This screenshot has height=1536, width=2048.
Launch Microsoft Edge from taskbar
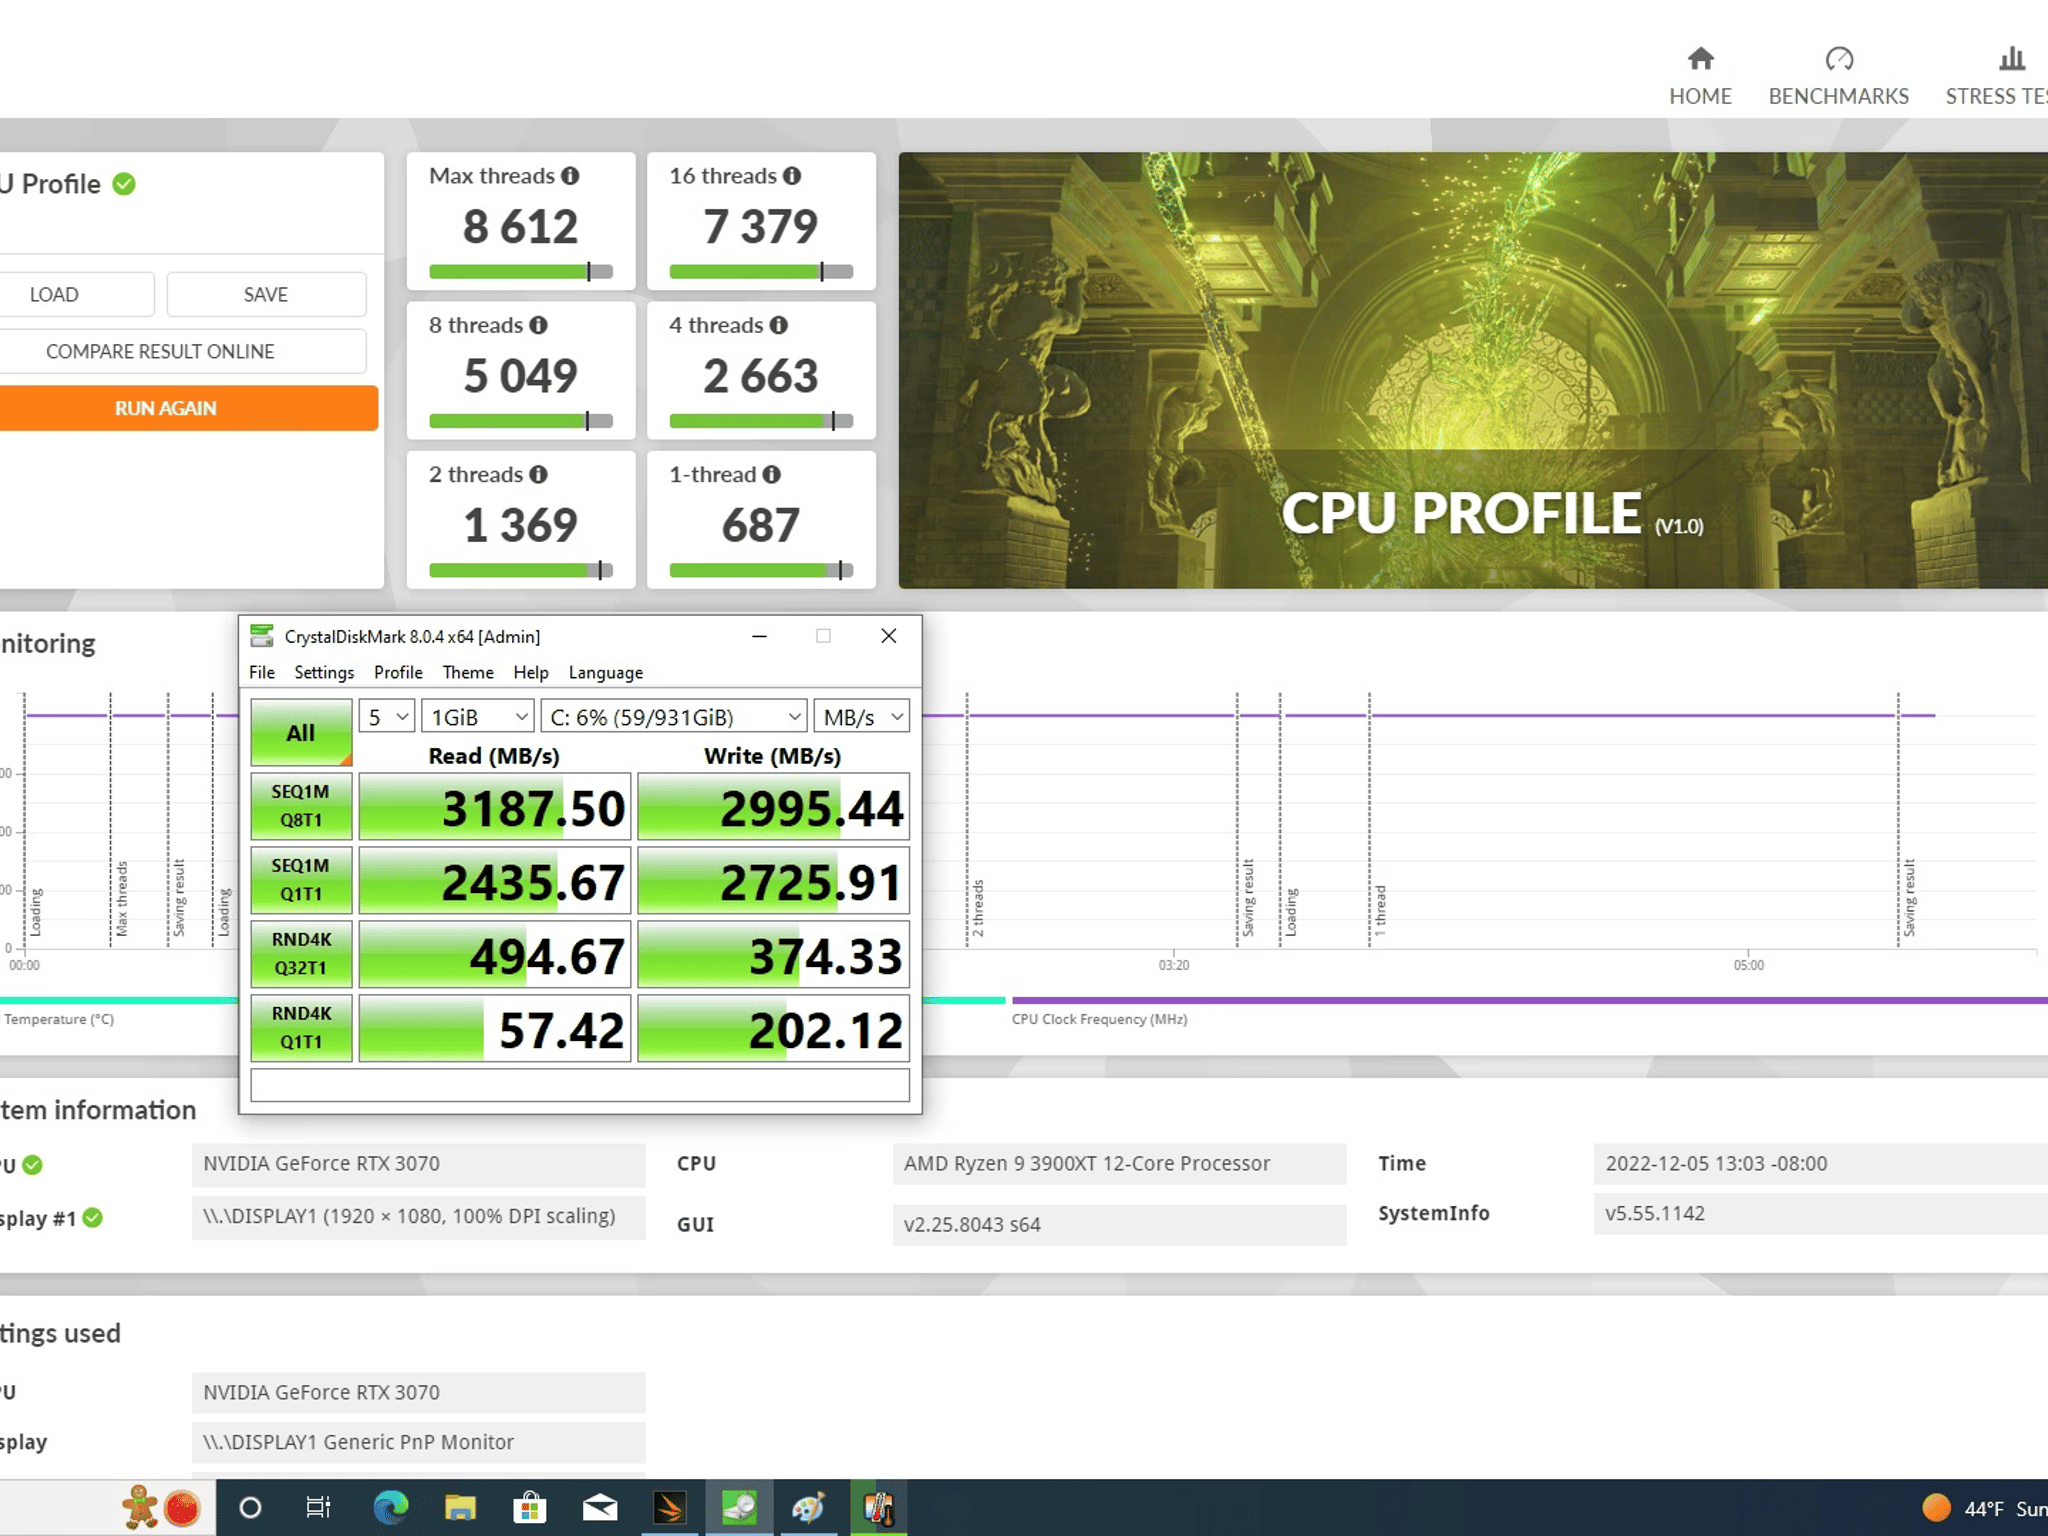click(391, 1508)
